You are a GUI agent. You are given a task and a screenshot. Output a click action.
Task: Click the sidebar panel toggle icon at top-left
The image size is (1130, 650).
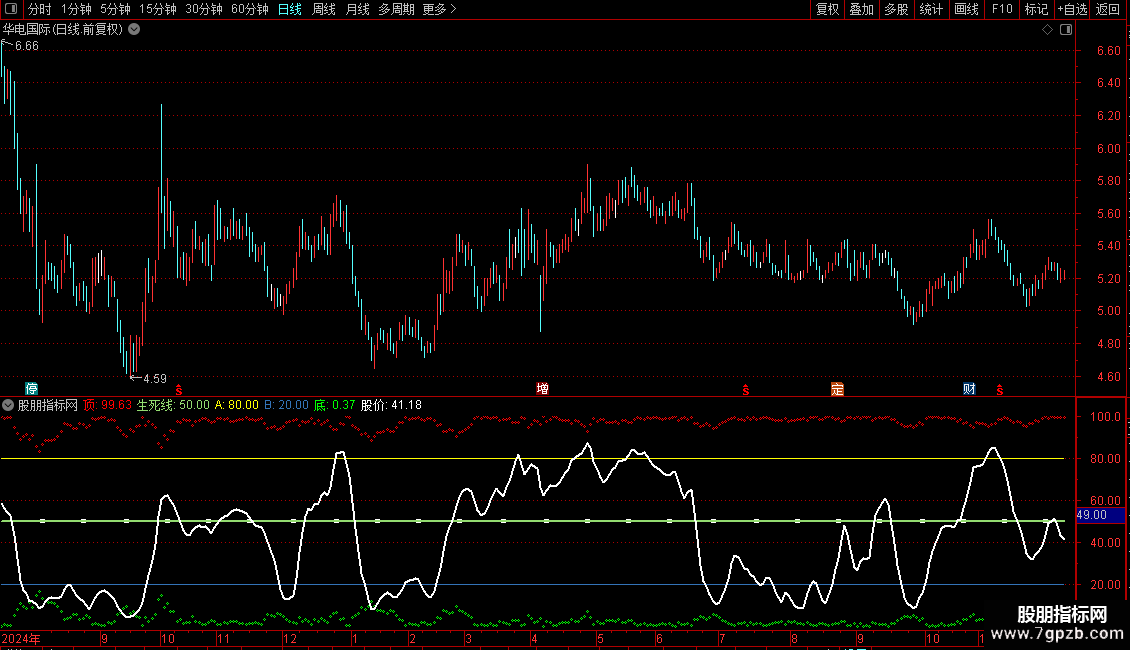point(10,9)
